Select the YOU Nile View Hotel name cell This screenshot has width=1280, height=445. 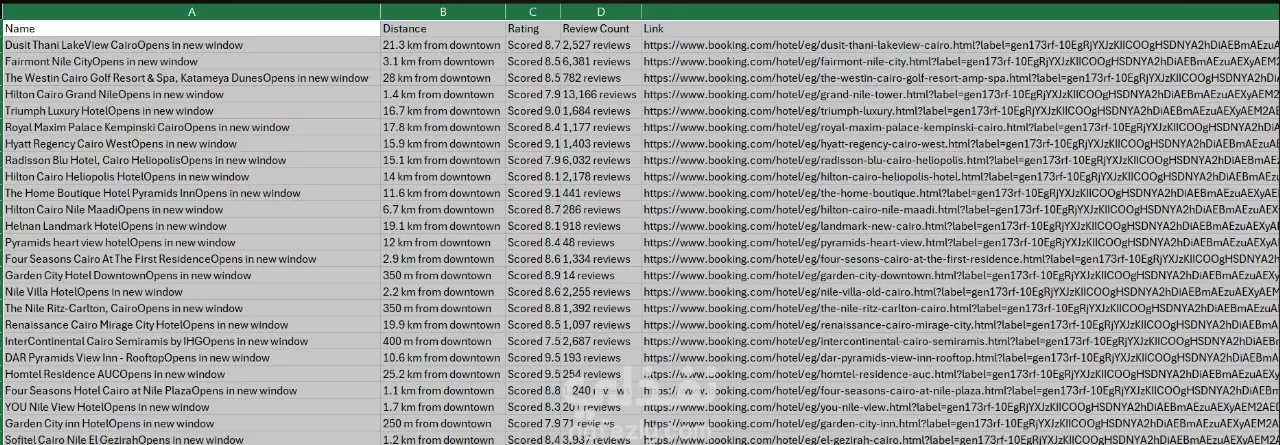pyautogui.click(x=191, y=408)
